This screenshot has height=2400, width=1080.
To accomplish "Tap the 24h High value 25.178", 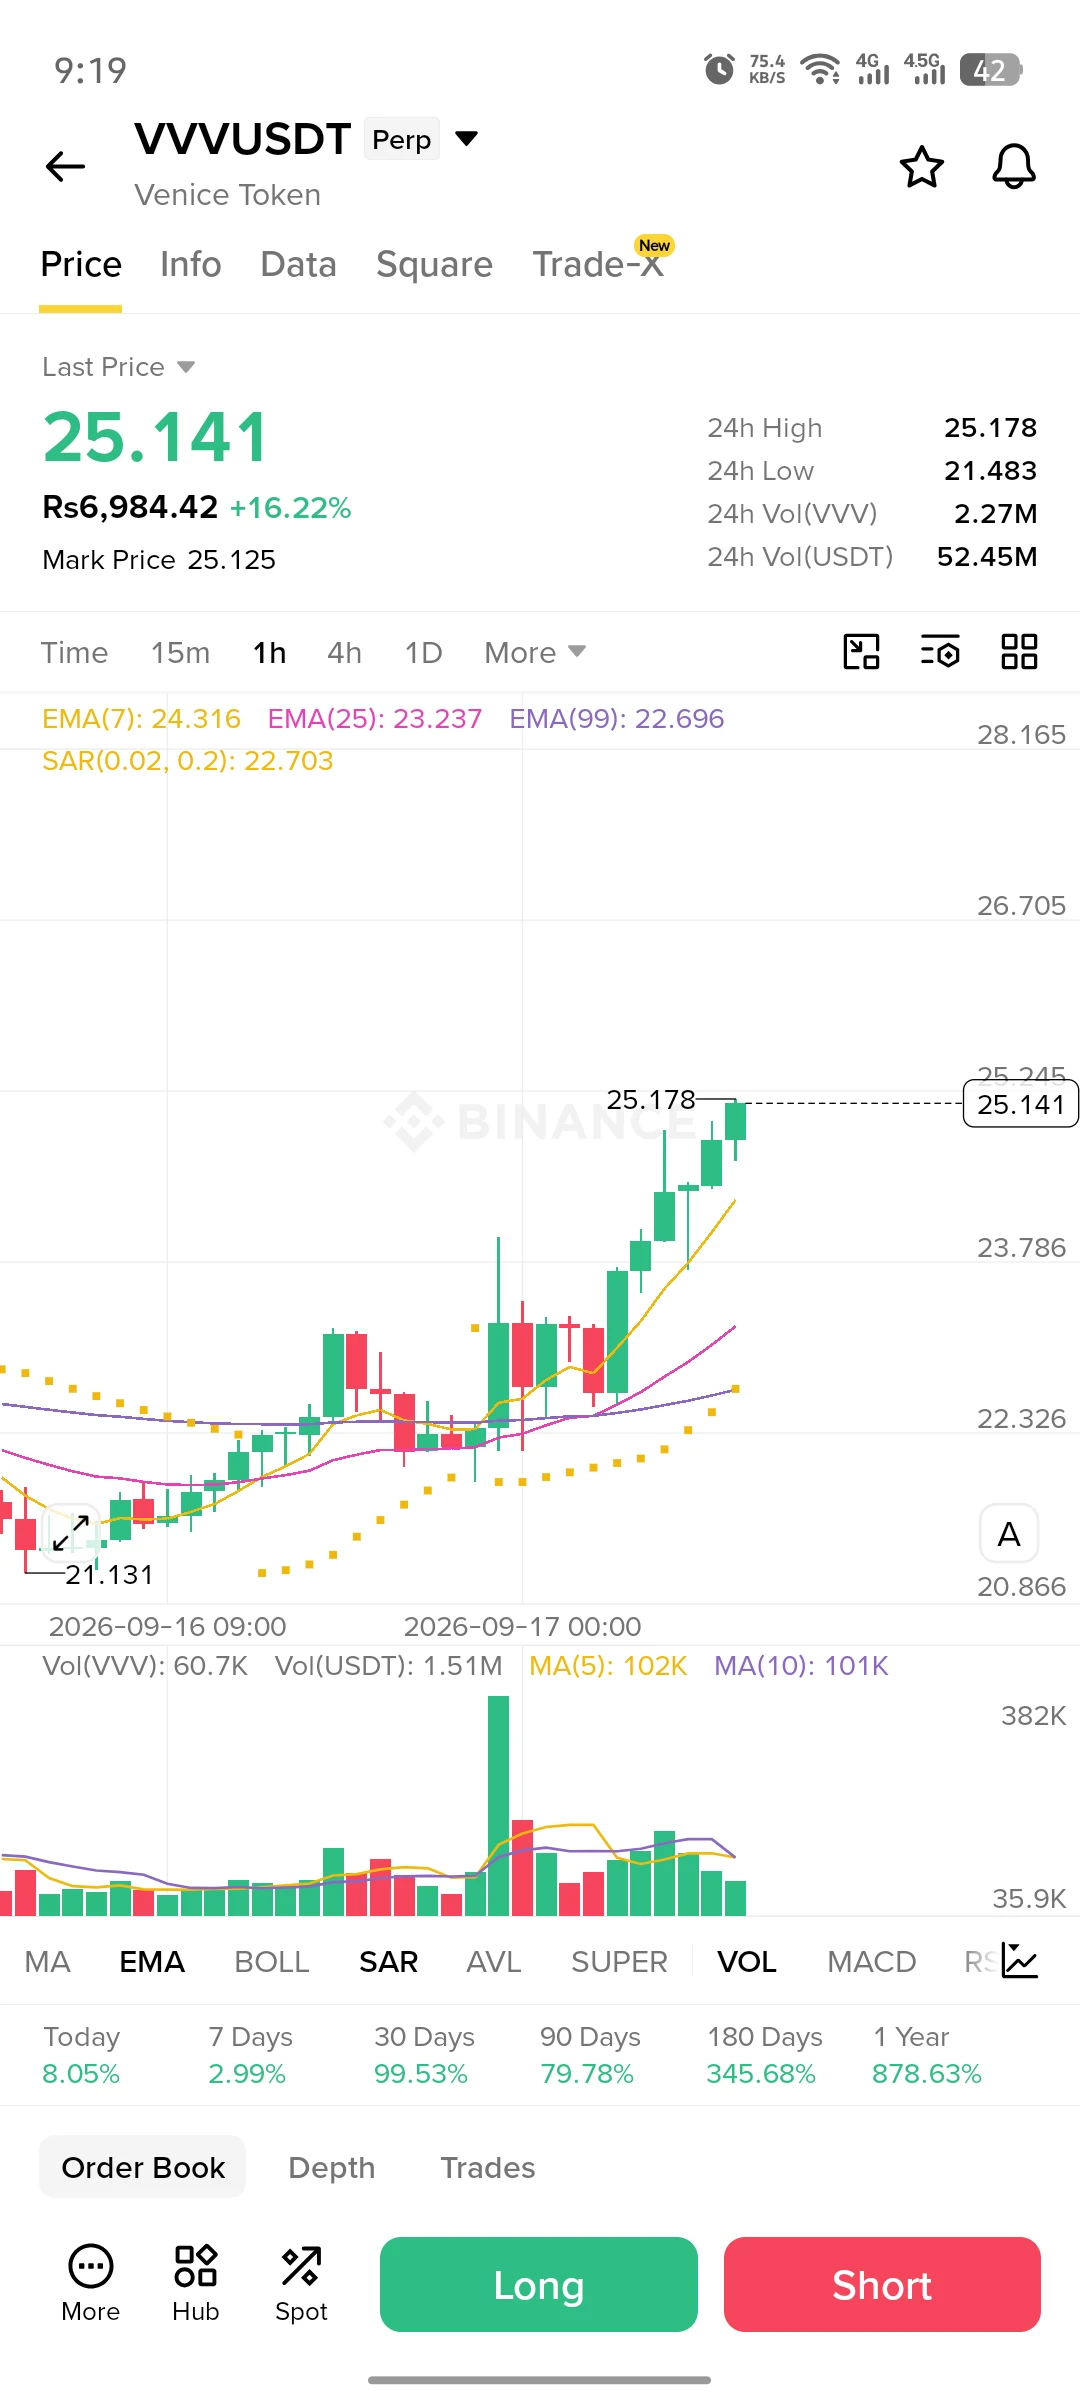I will (990, 428).
